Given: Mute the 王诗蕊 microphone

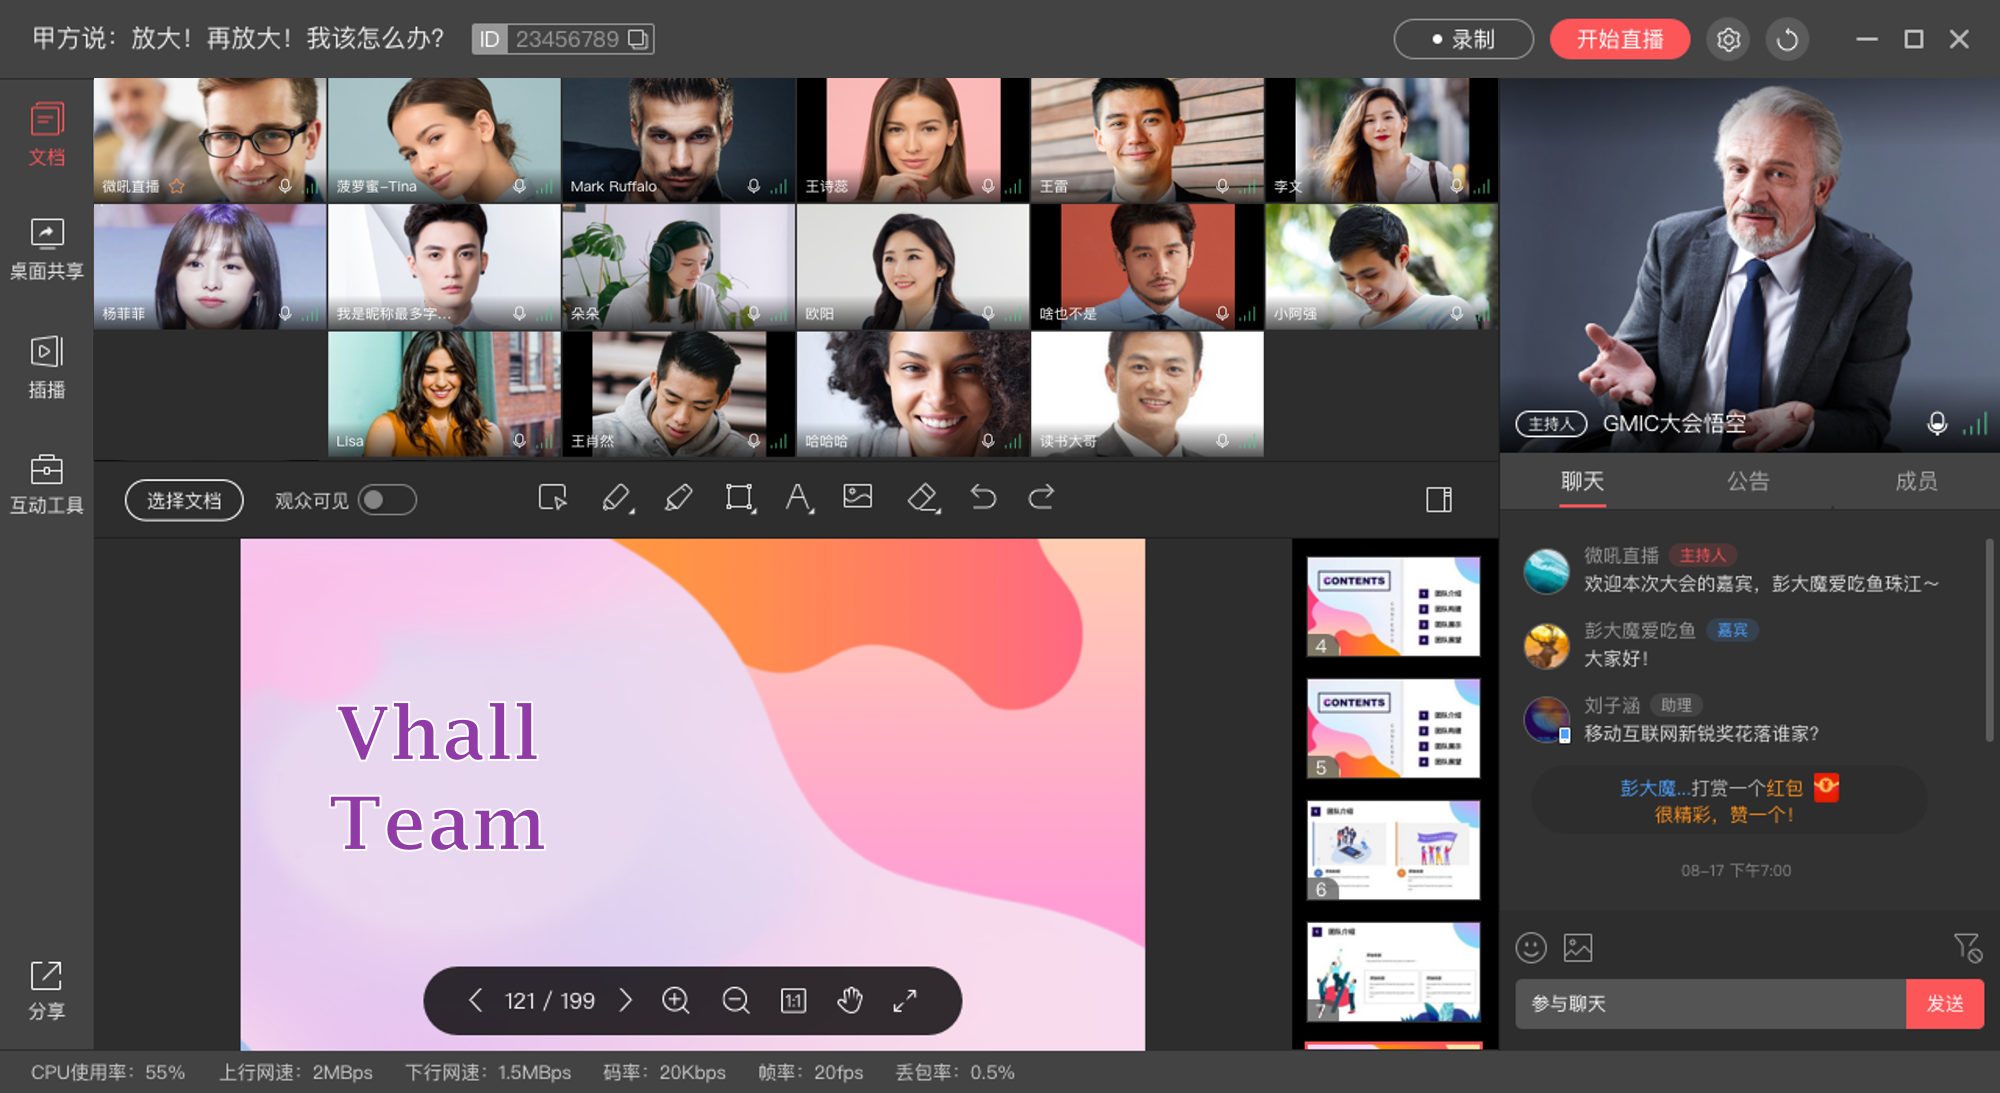Looking at the screenshot, I should 988,187.
